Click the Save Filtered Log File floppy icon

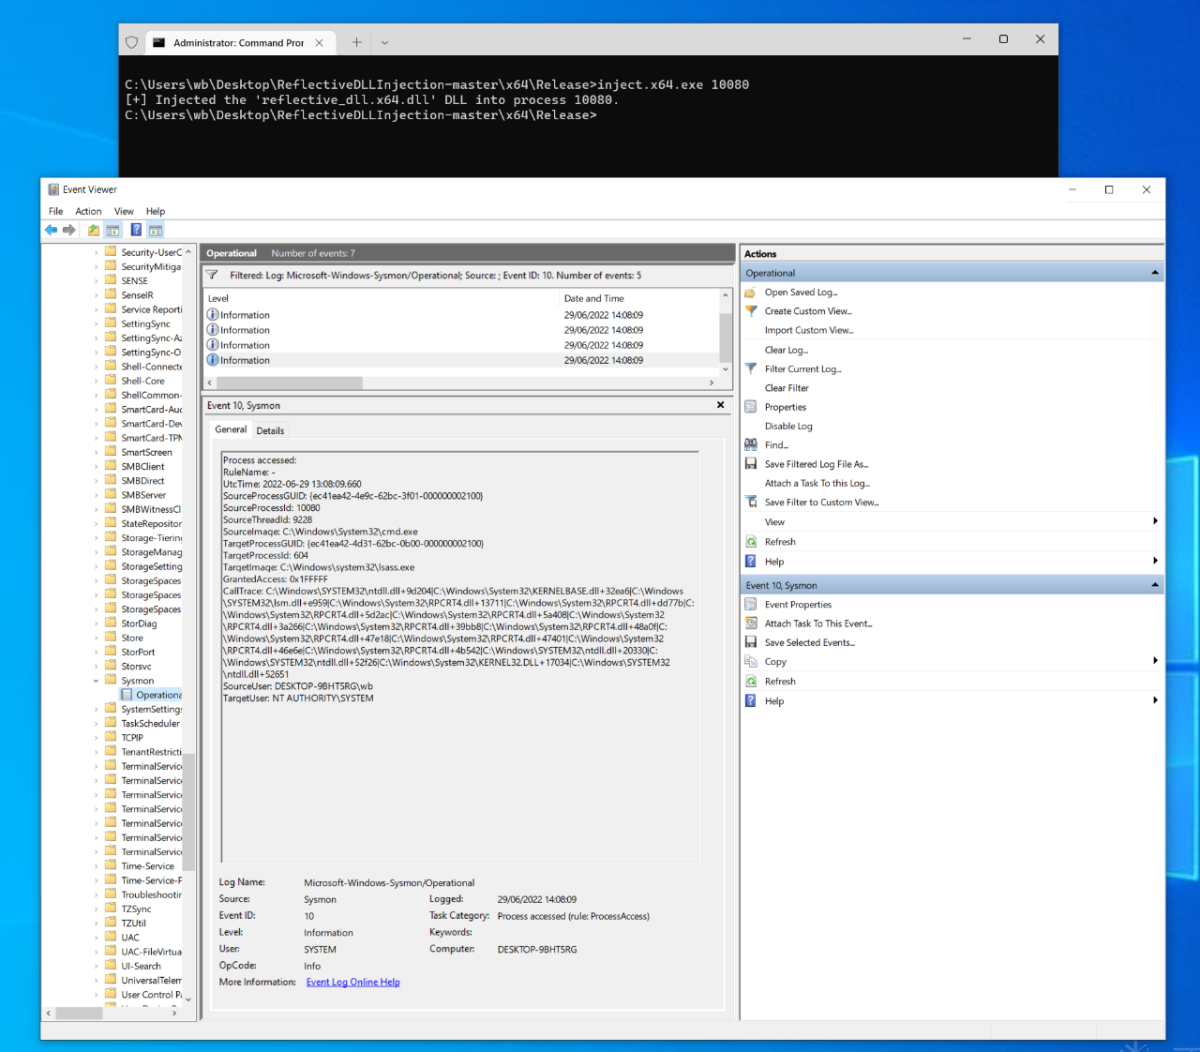(x=751, y=464)
